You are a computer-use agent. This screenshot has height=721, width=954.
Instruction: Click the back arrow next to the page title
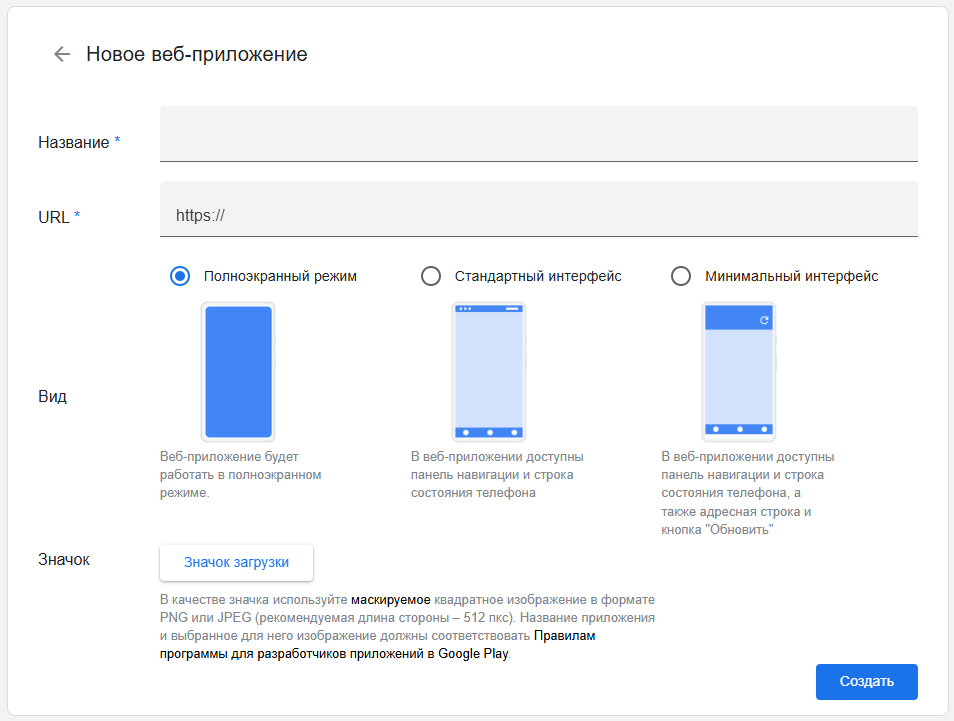click(62, 55)
